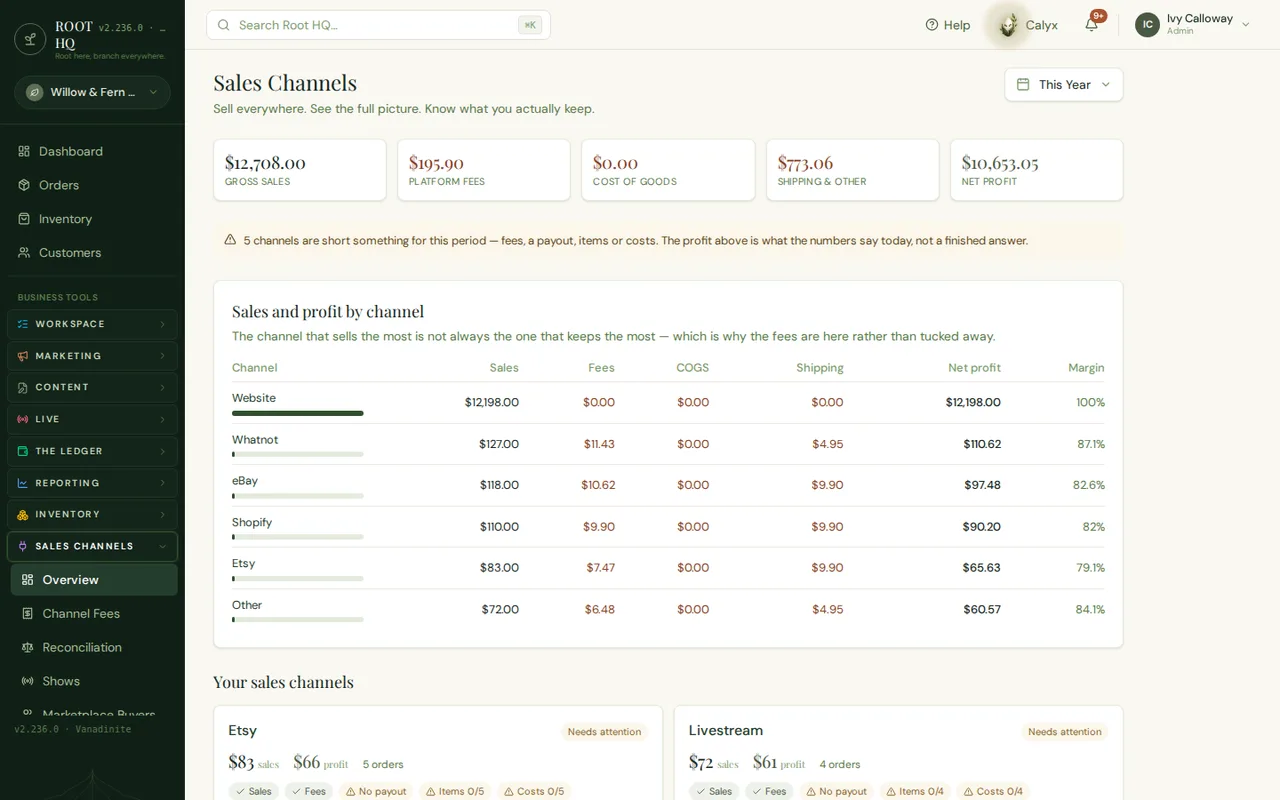Click the Etsy No payout chip
The height and width of the screenshot is (800, 1280).
click(376, 791)
